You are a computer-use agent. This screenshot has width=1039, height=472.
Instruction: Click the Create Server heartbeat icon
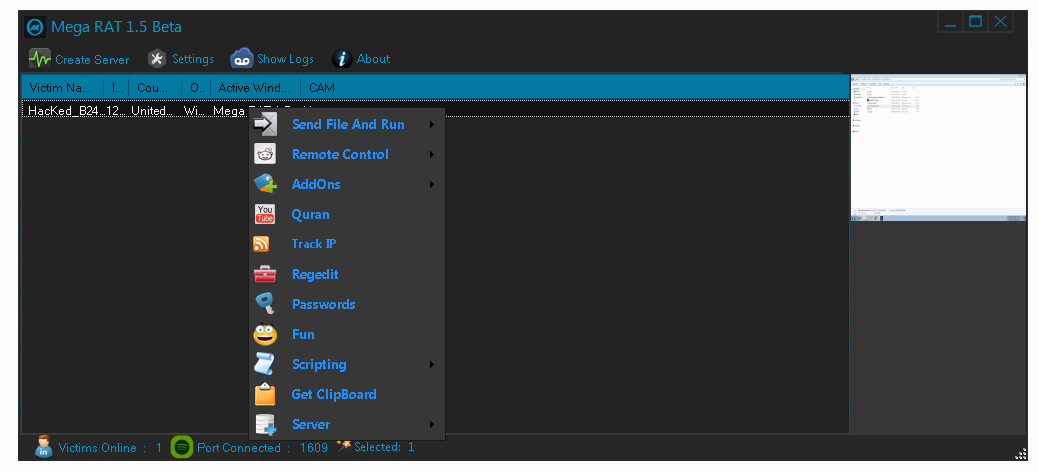point(40,58)
